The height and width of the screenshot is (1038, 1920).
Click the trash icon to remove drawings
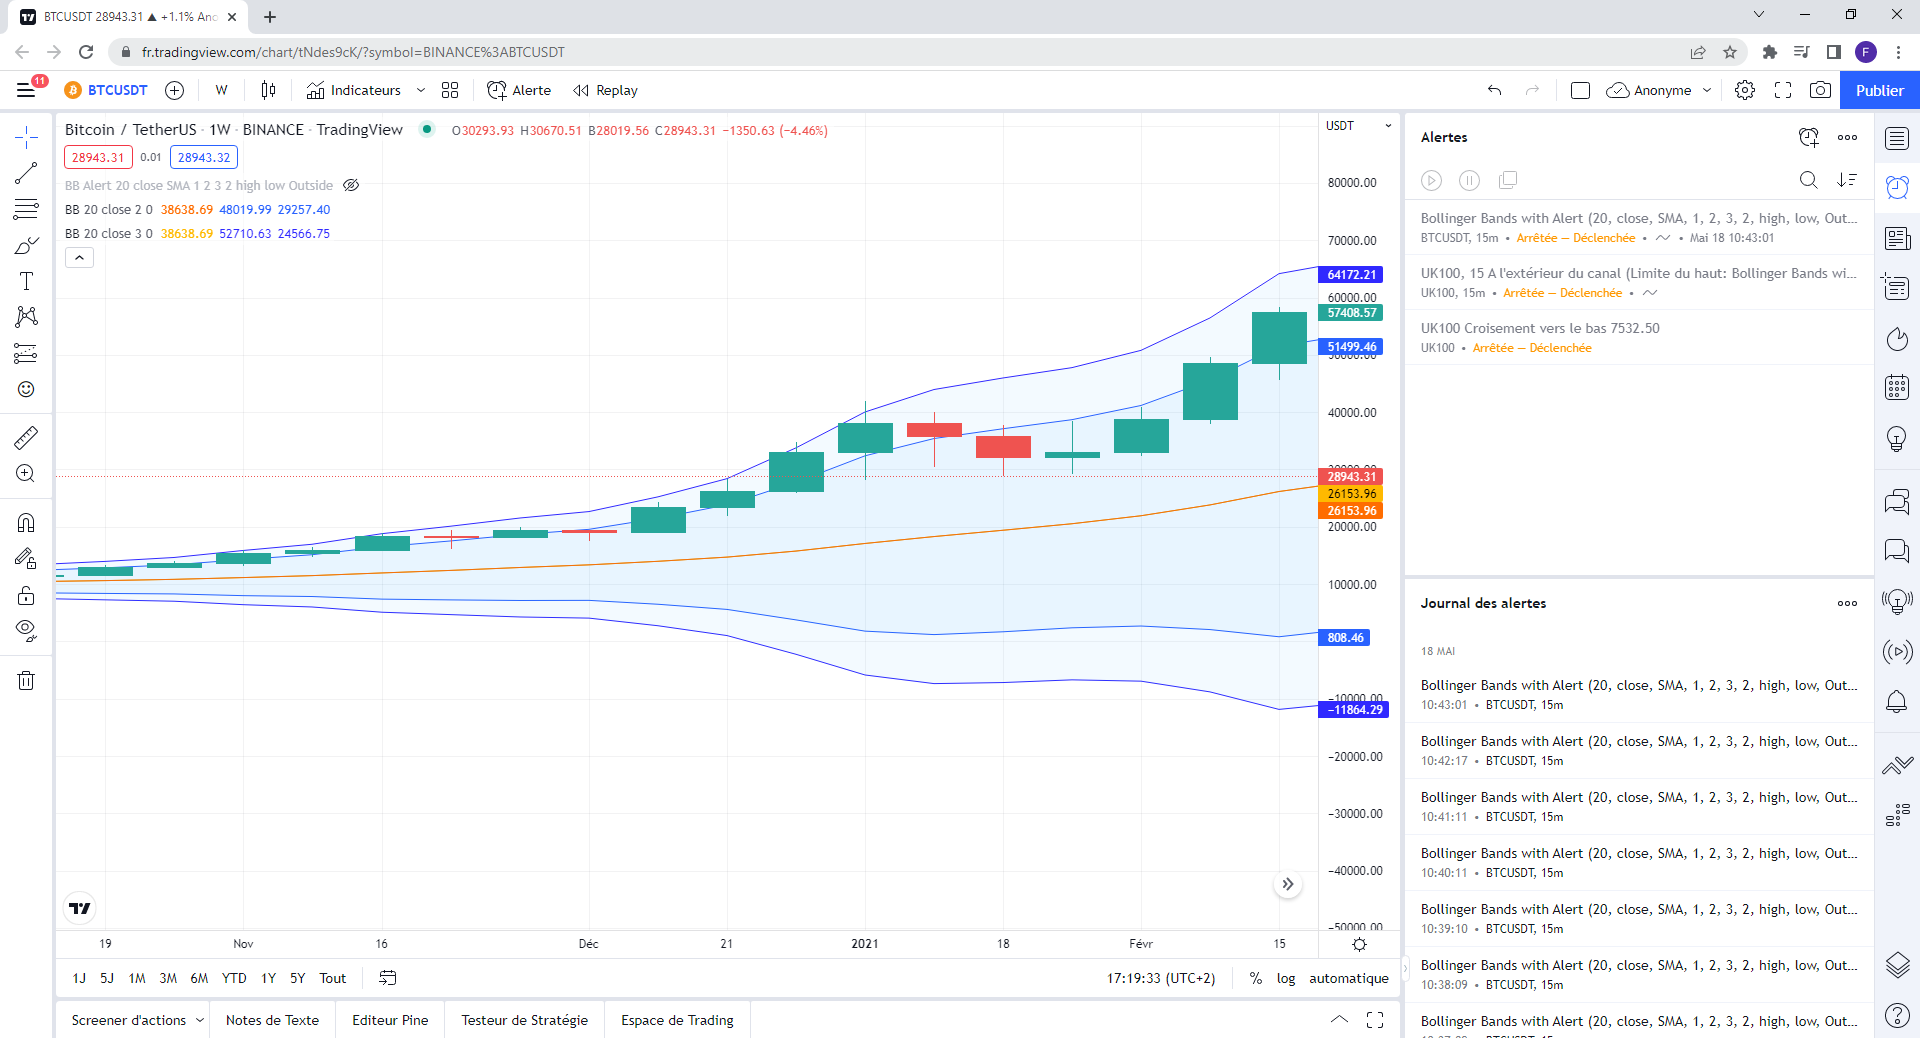click(x=26, y=681)
